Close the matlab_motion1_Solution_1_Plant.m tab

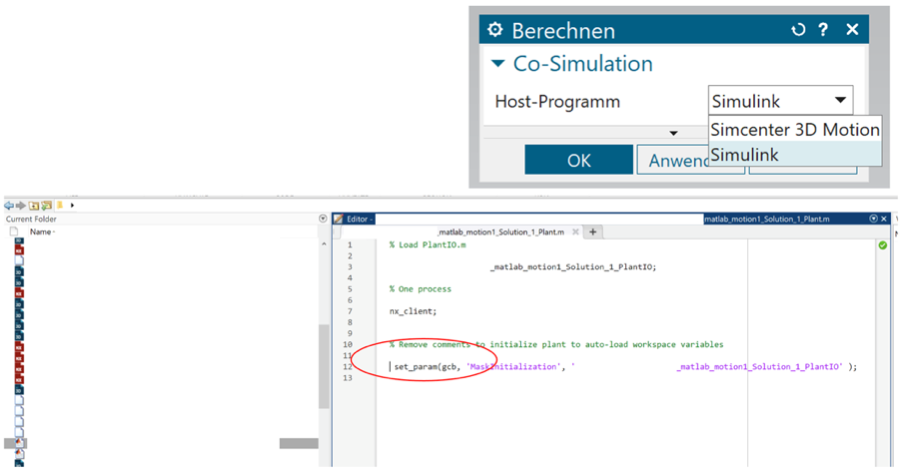[575, 232]
